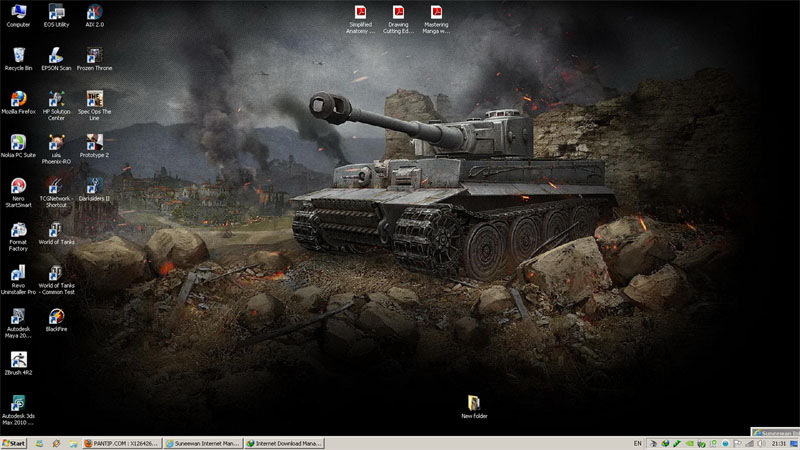Select the Darksiders II shortcut

[94, 189]
